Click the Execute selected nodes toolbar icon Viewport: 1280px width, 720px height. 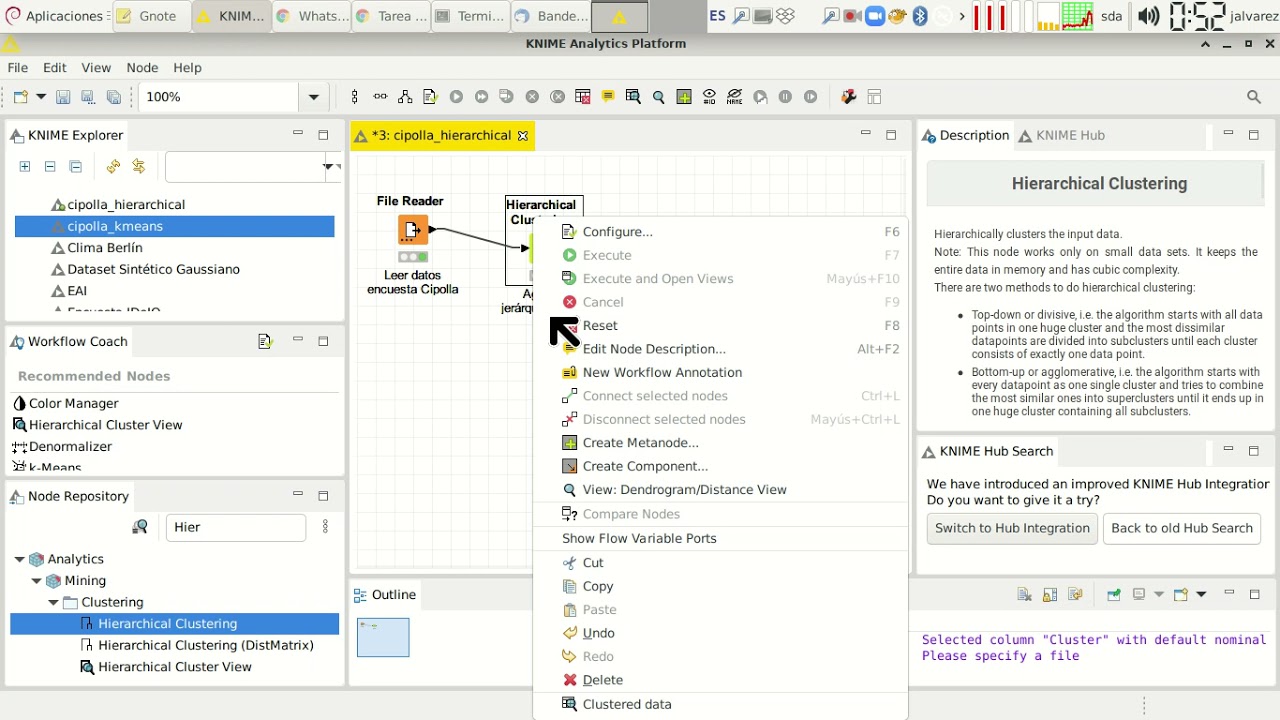click(x=456, y=97)
